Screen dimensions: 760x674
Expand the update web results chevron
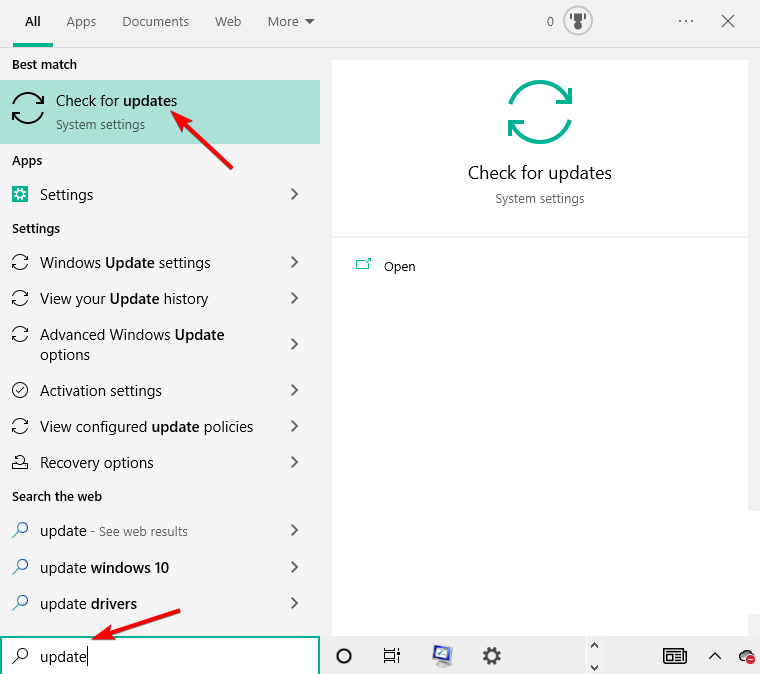[x=294, y=530]
